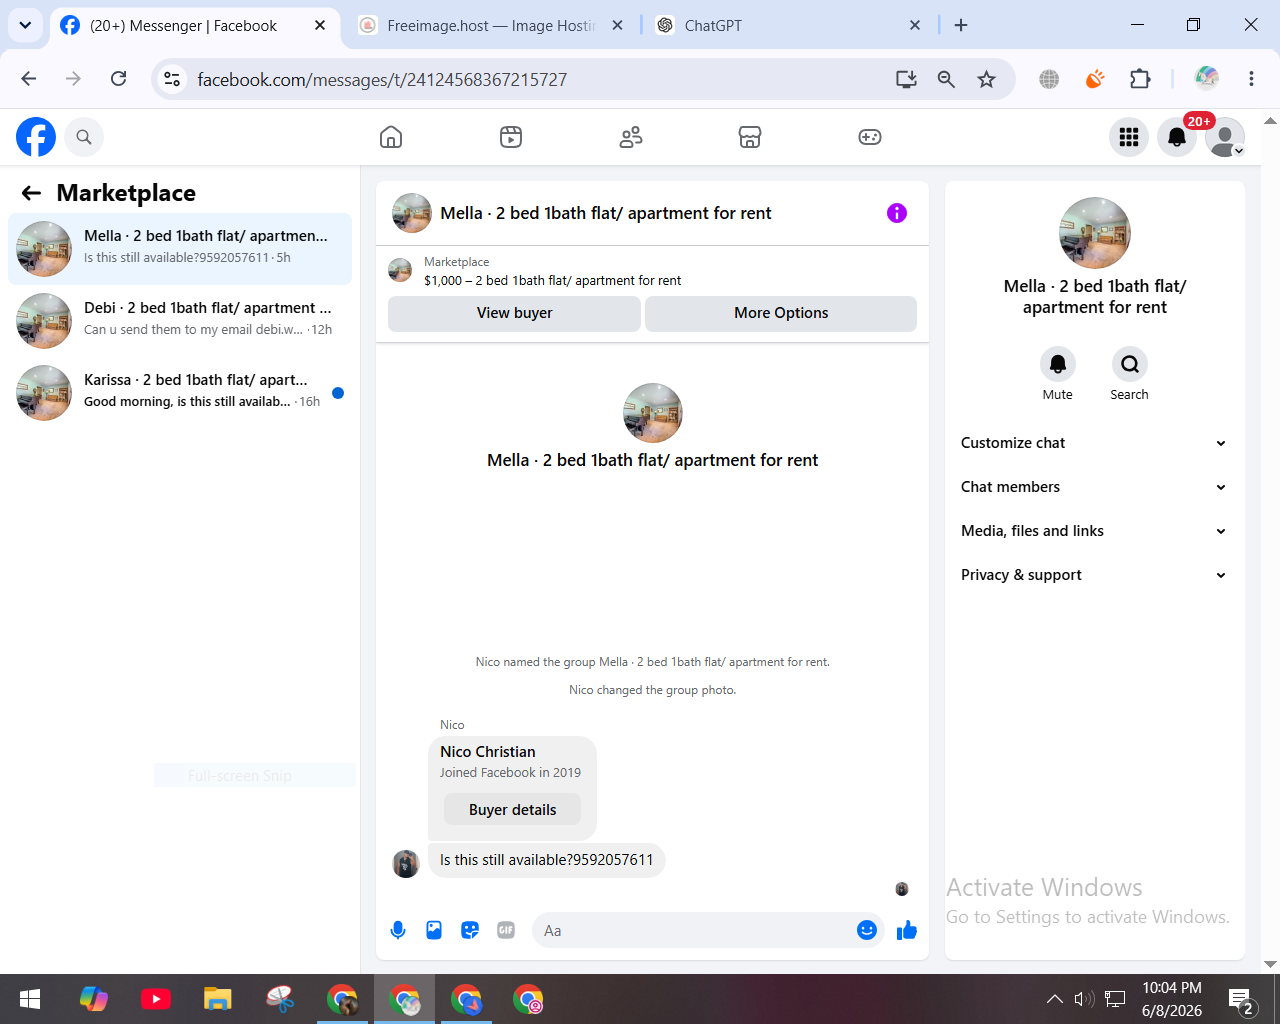Send a thumbs-up like
1280x1024 pixels.
[x=907, y=931]
